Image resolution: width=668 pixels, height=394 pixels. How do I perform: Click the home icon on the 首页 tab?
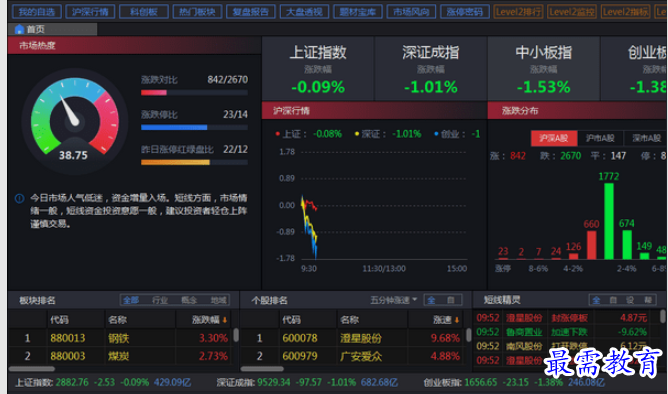coord(19,29)
